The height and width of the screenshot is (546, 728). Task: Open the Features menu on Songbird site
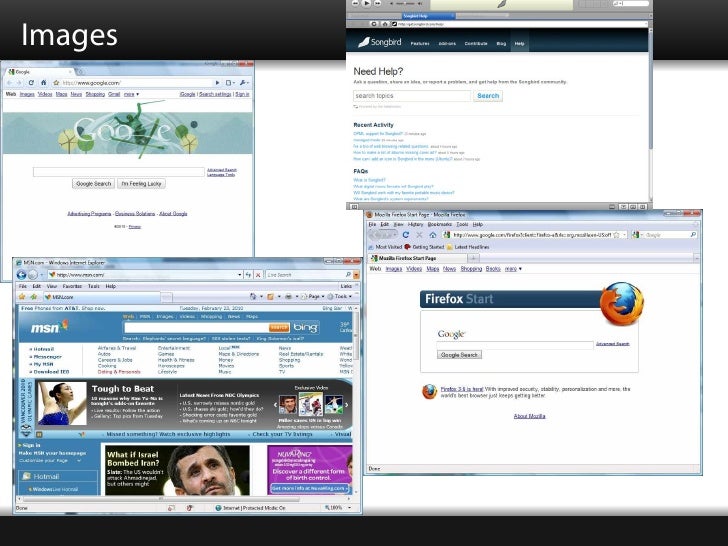click(420, 44)
